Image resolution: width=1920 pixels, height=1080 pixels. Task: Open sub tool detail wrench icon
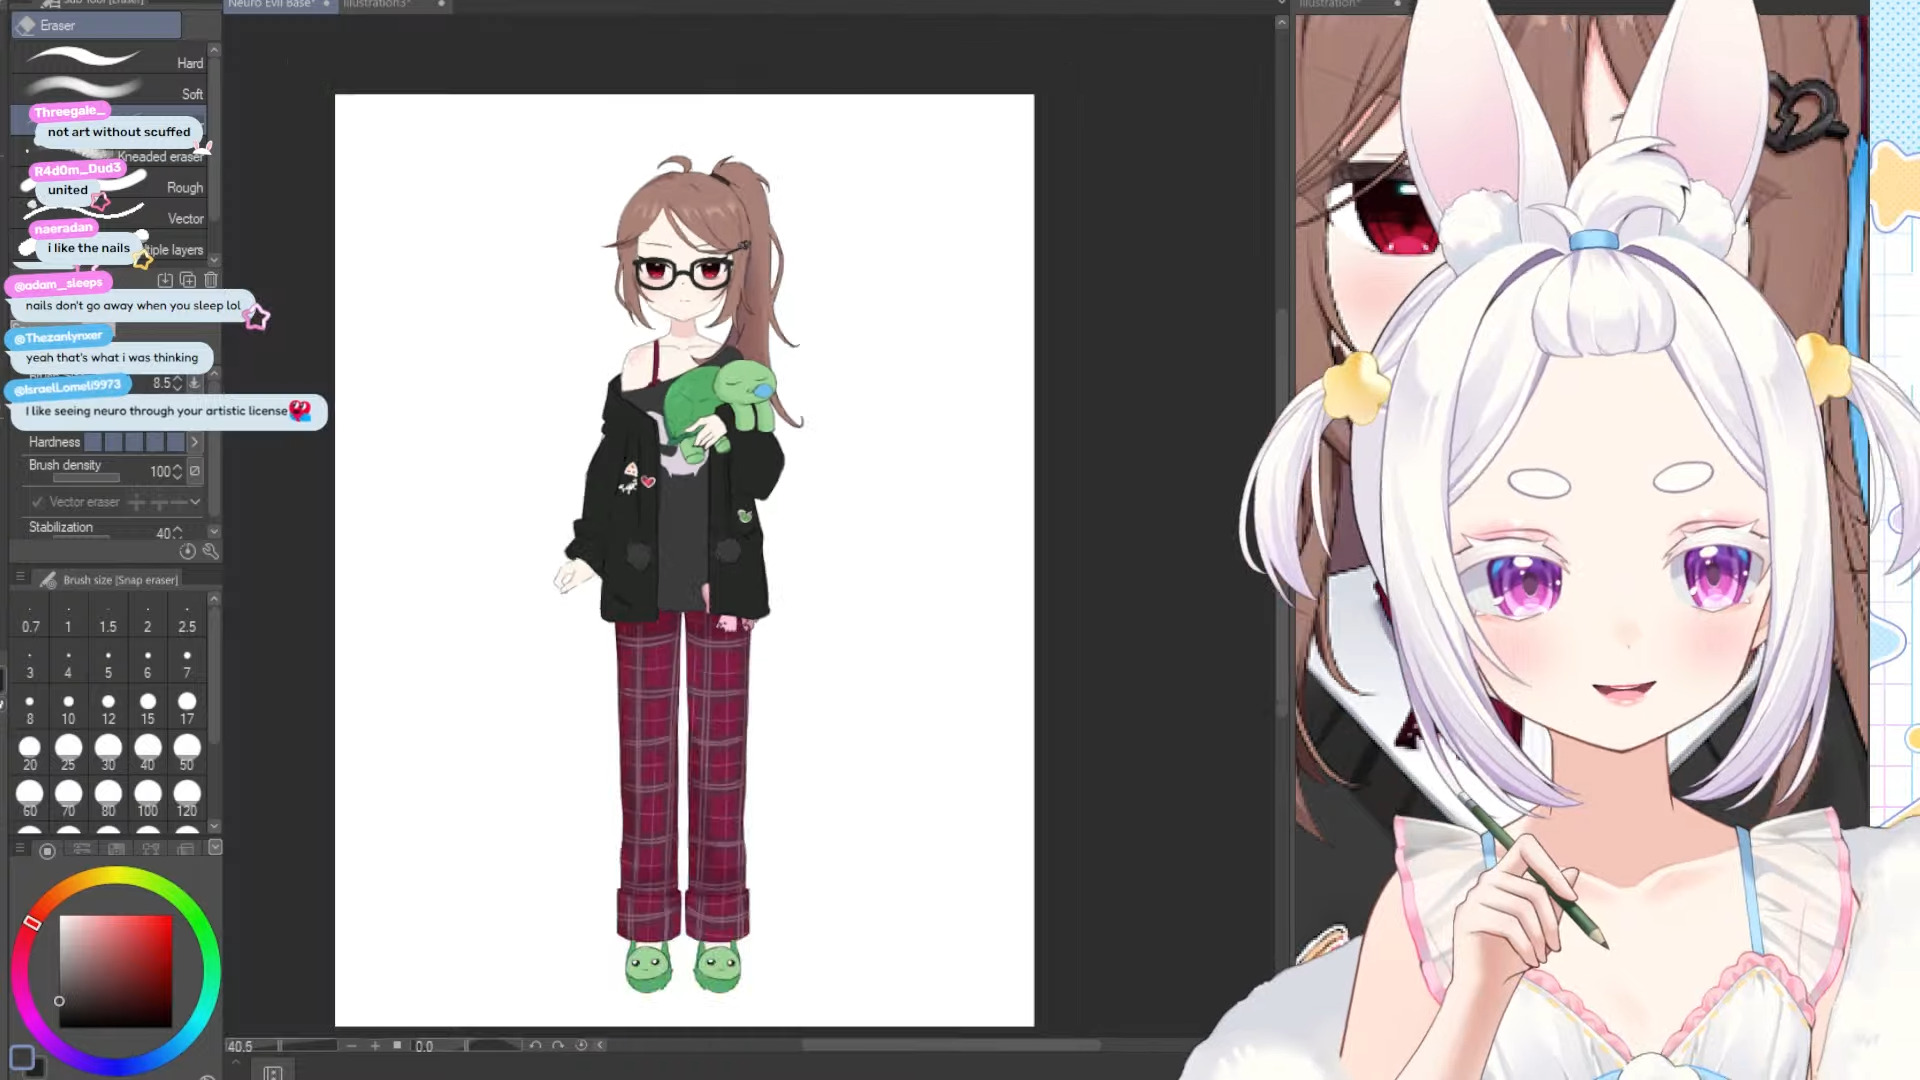click(210, 551)
